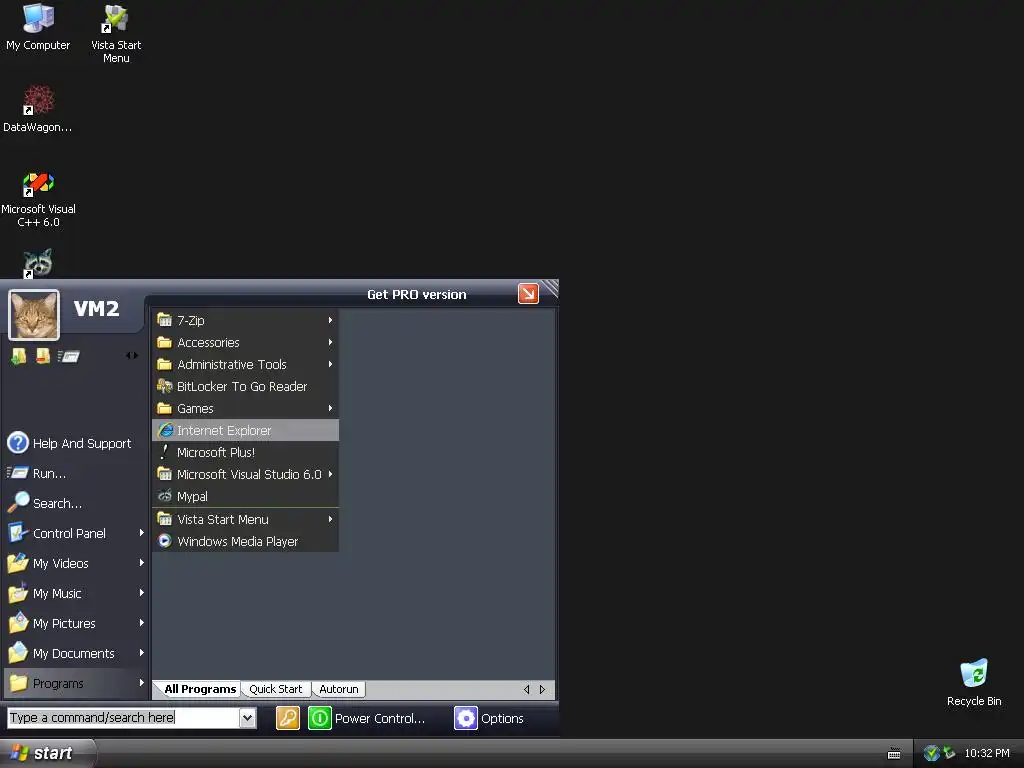Screen dimensions: 1024x768
Task: Click the remove-item red icon under avatar
Action: click(x=43, y=356)
